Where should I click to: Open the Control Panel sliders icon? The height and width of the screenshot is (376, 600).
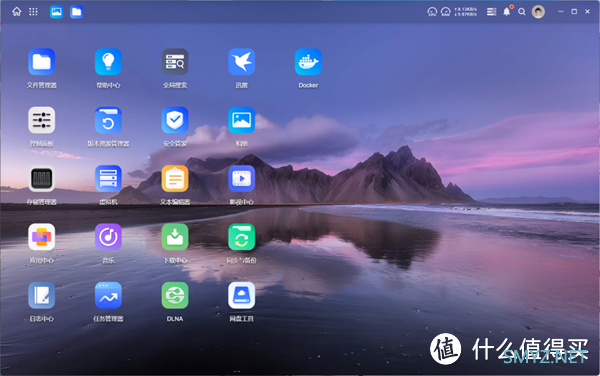(42, 120)
